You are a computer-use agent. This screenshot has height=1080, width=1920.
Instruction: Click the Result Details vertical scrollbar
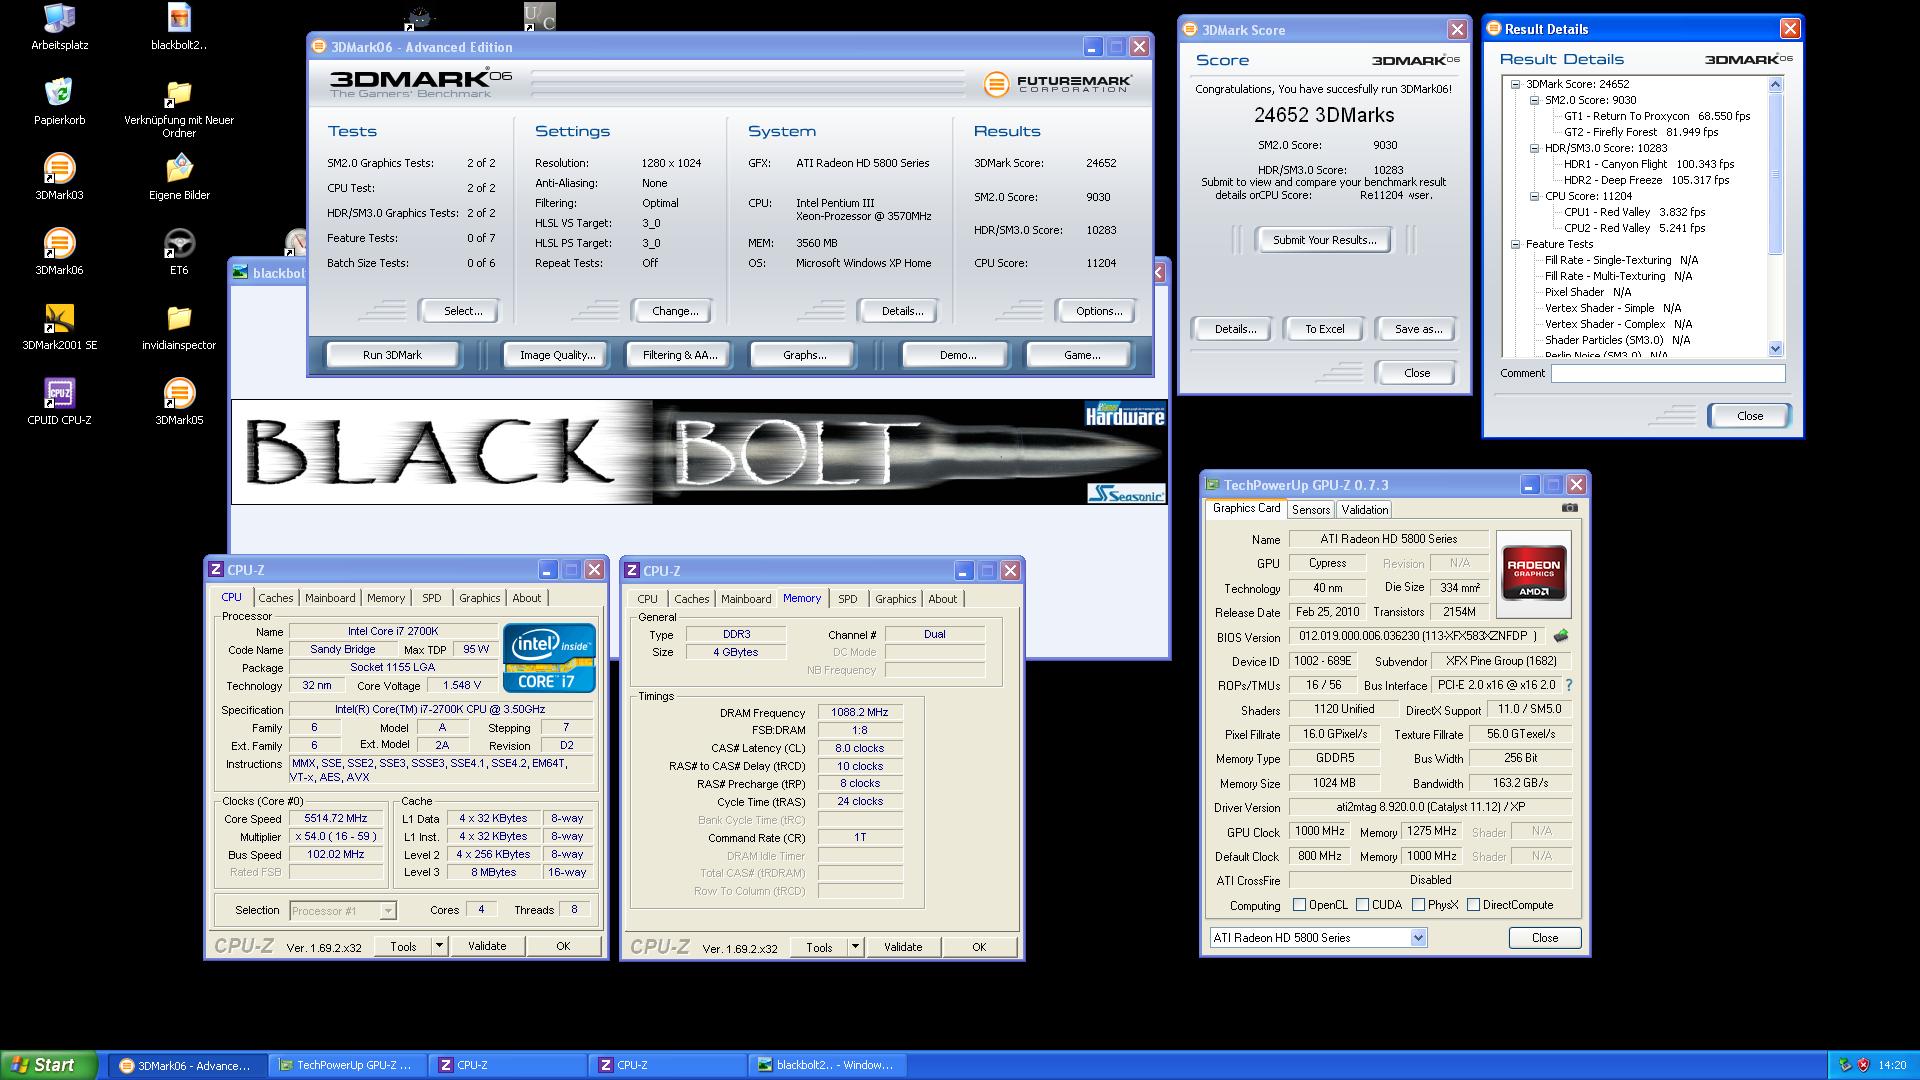pyautogui.click(x=1776, y=217)
